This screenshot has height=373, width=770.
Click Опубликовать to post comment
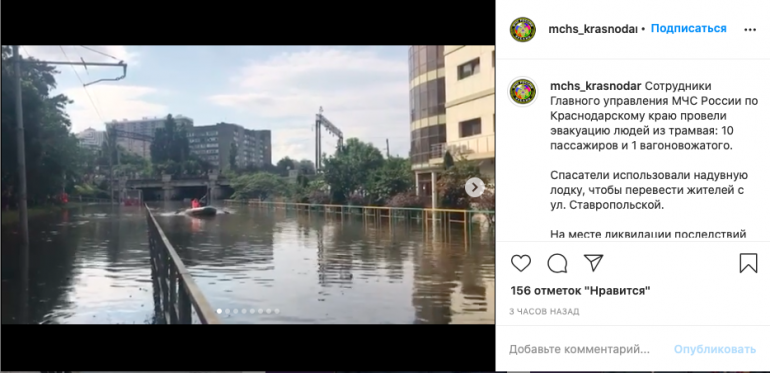(715, 349)
